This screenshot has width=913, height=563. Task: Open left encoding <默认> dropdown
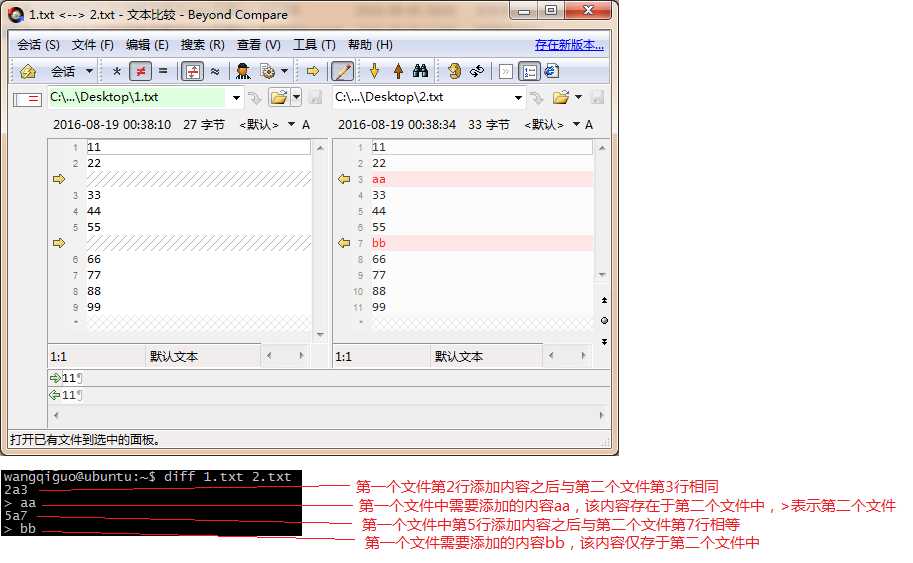267,125
